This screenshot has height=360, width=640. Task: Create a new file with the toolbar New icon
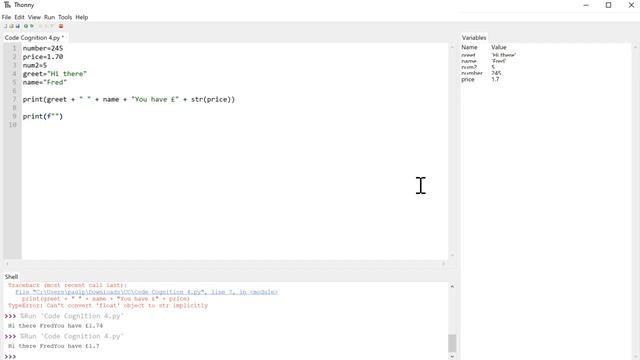tap(5, 26)
